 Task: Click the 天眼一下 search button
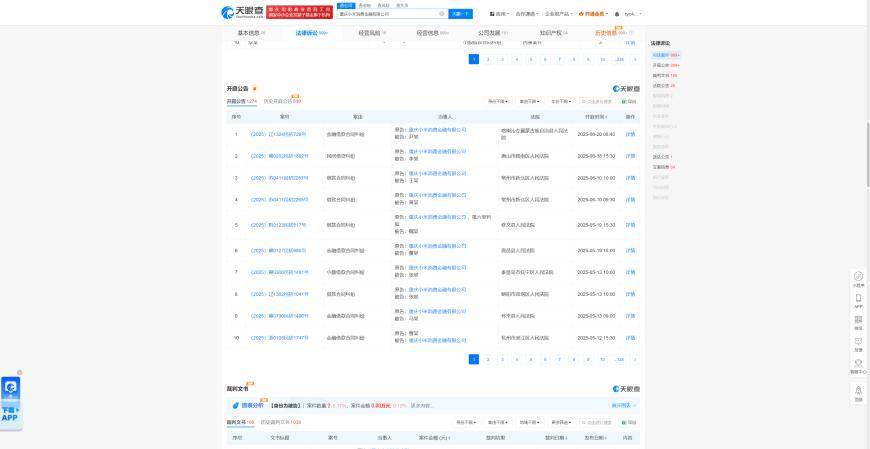[461, 14]
